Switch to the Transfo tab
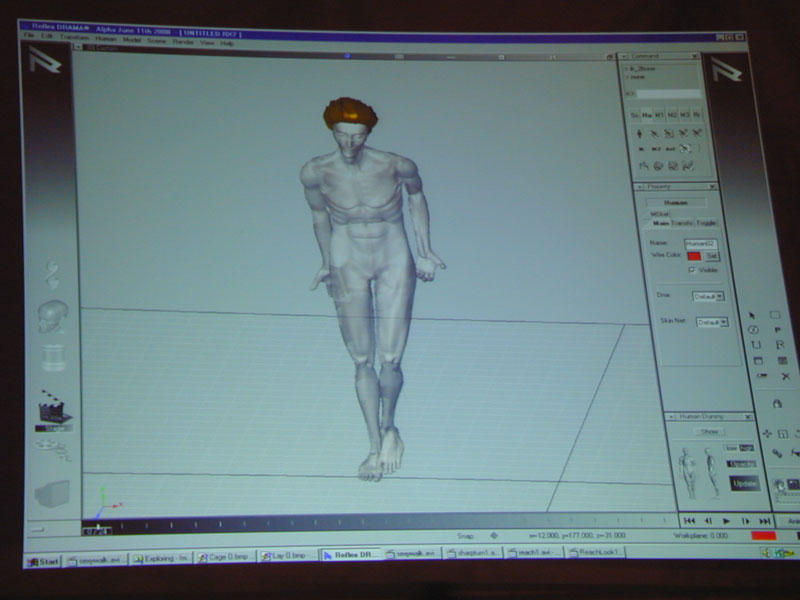800x600 pixels. (x=682, y=223)
